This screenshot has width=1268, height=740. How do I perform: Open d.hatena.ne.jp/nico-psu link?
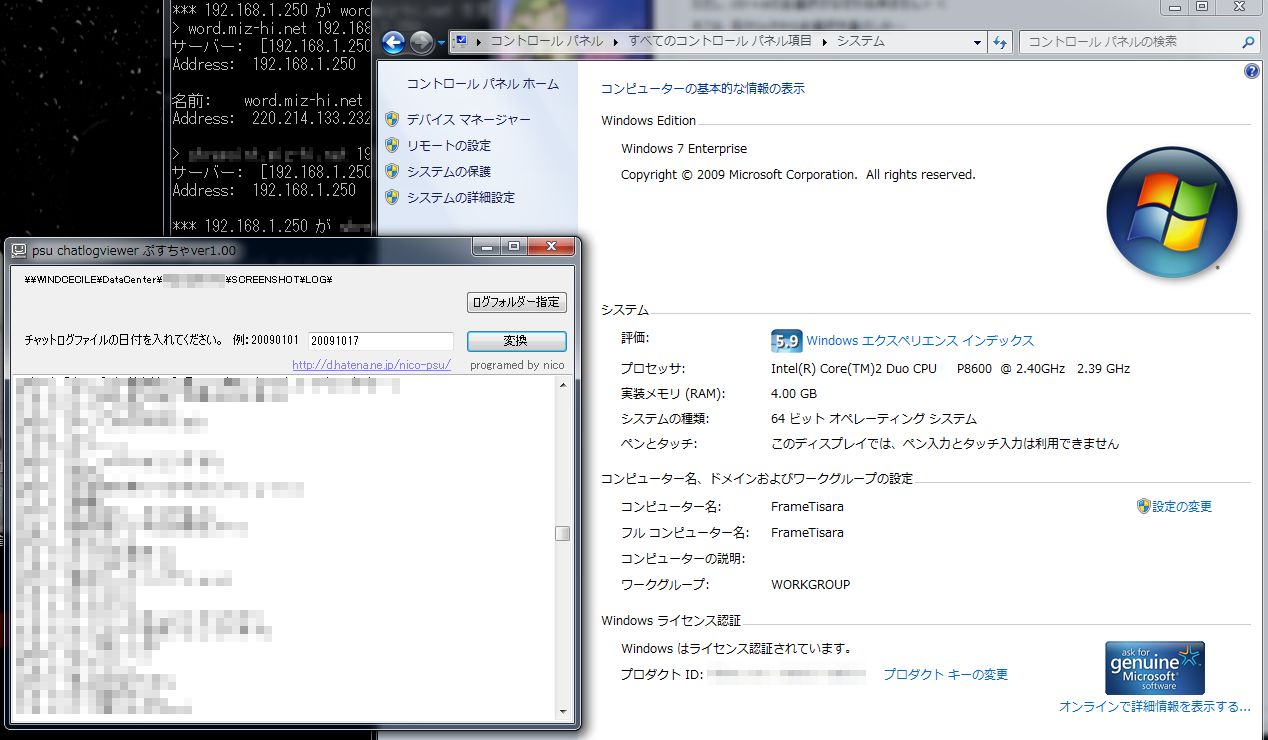coord(372,365)
